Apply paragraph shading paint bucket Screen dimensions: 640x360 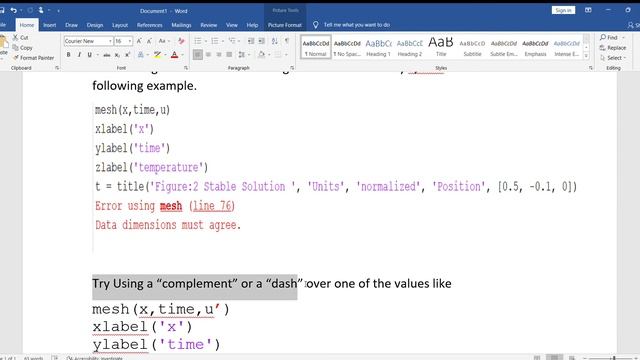coord(262,55)
